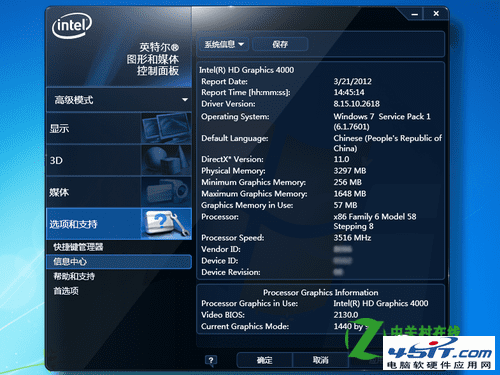Click processor speed '3516 MHz'
500x375 pixels.
pos(352,238)
